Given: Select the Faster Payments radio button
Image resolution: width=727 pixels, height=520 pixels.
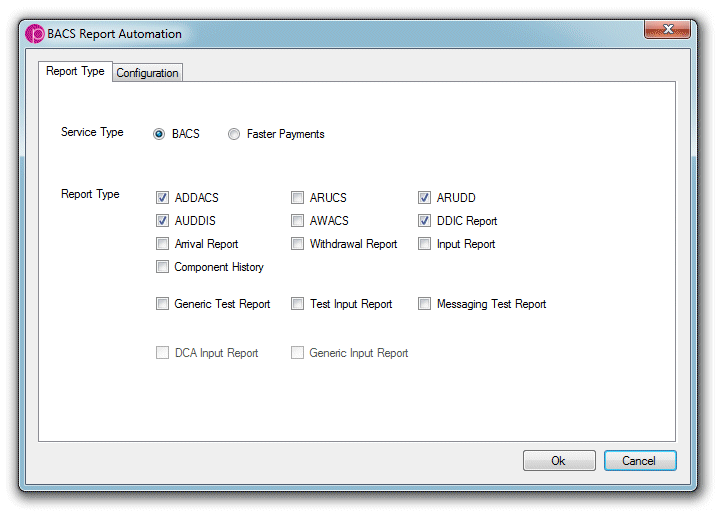Looking at the screenshot, I should (234, 134).
